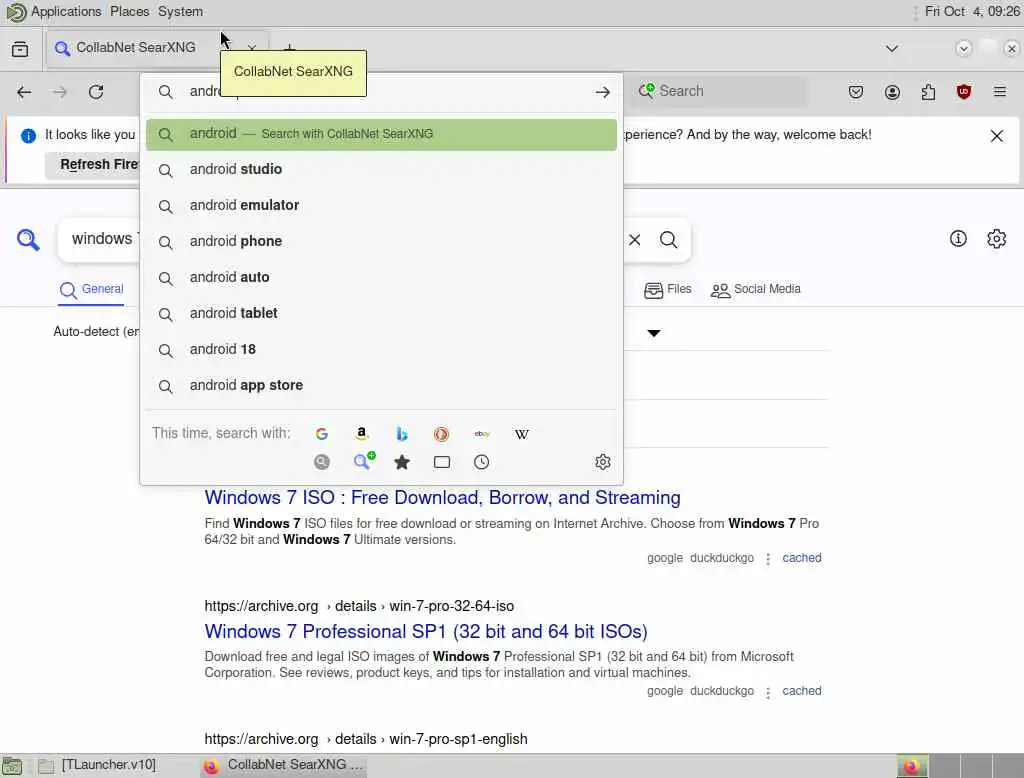Image resolution: width=1024 pixels, height=778 pixels.
Task: Click the address bar text field
Action: pos(382,92)
